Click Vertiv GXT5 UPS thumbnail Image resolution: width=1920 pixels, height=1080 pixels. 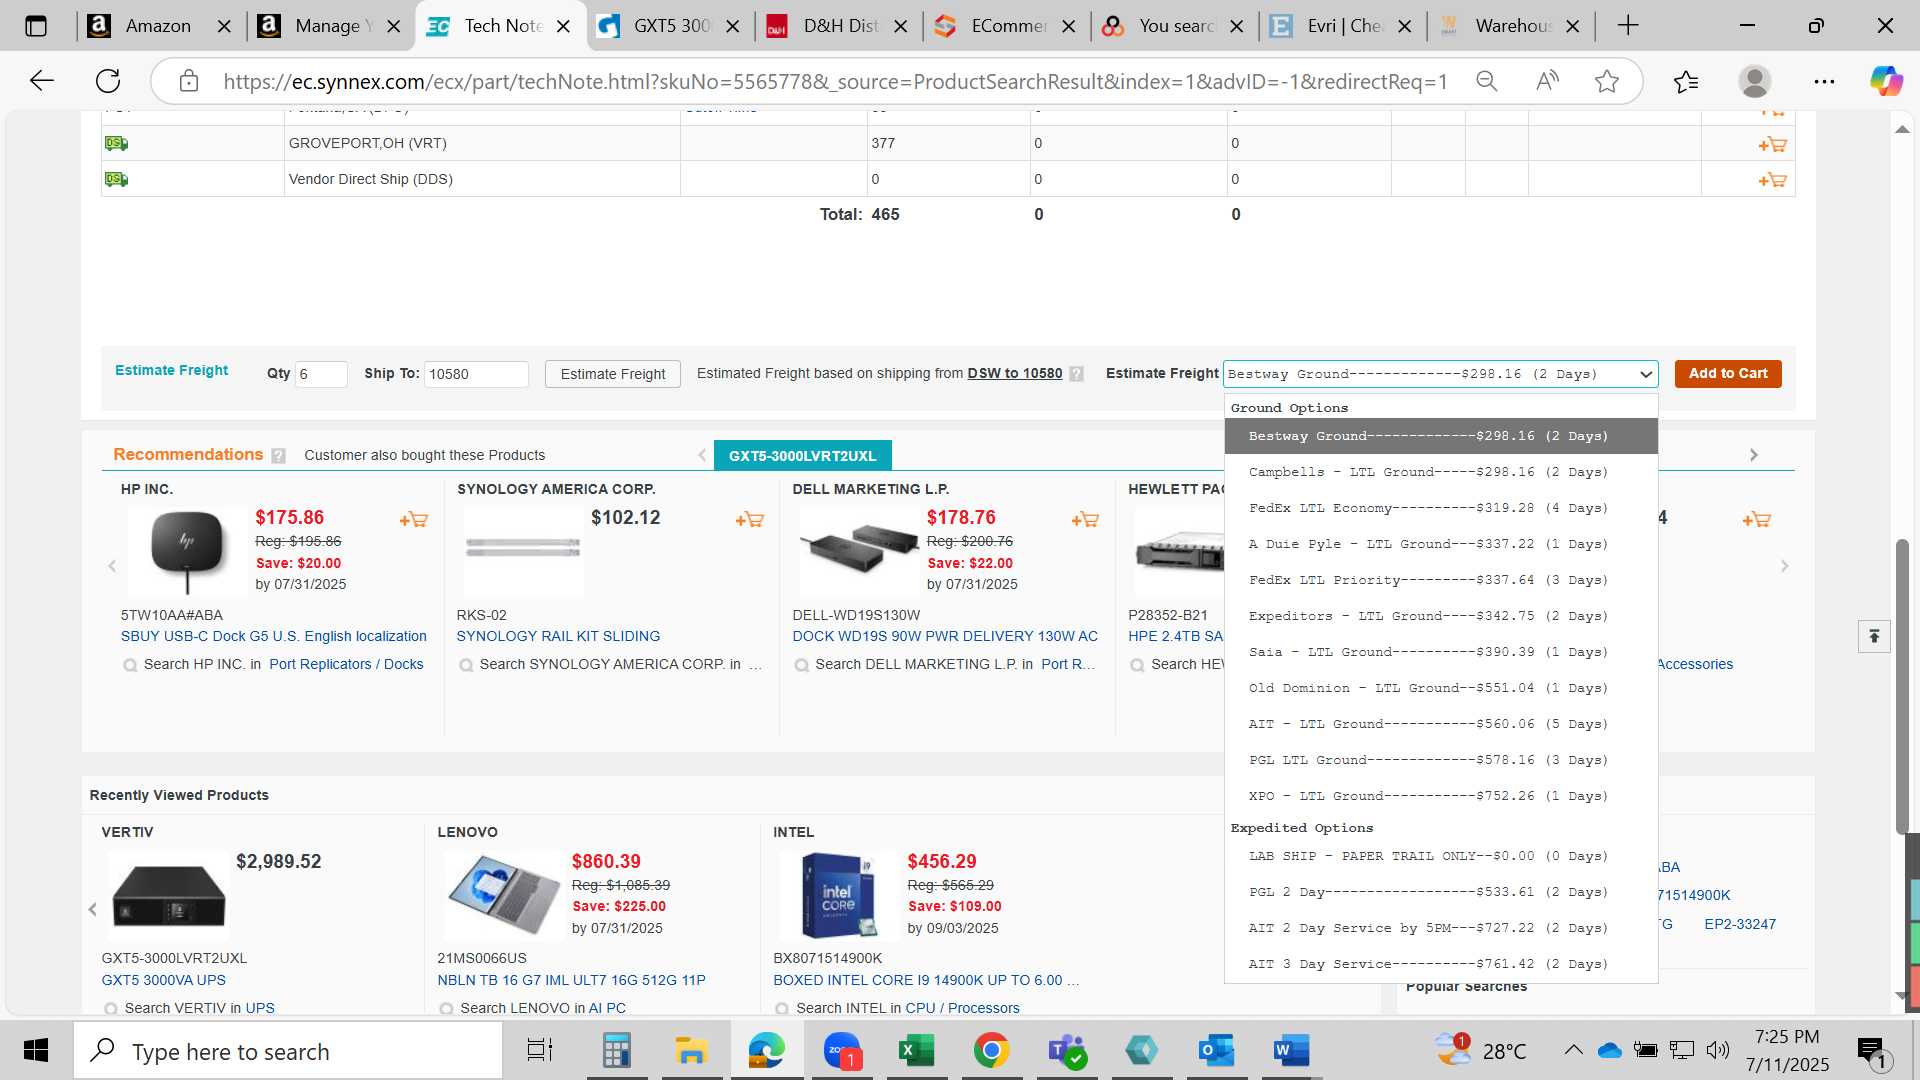168,895
